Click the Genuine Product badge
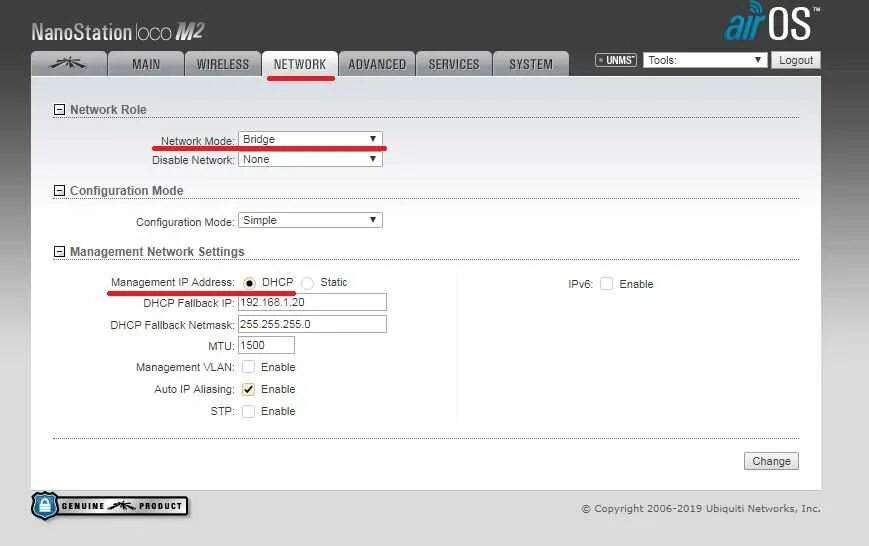The width and height of the screenshot is (869, 546). coord(110,506)
